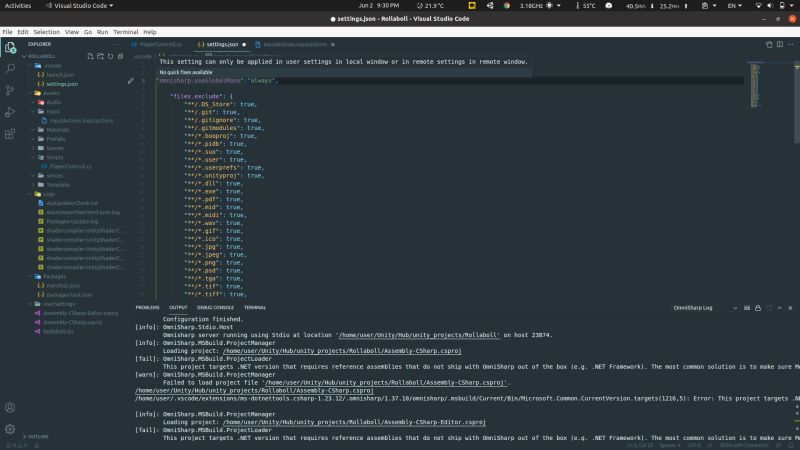The width and height of the screenshot is (800, 450).
Task: Maximize the panel with the chevron up icon
Action: [780, 308]
